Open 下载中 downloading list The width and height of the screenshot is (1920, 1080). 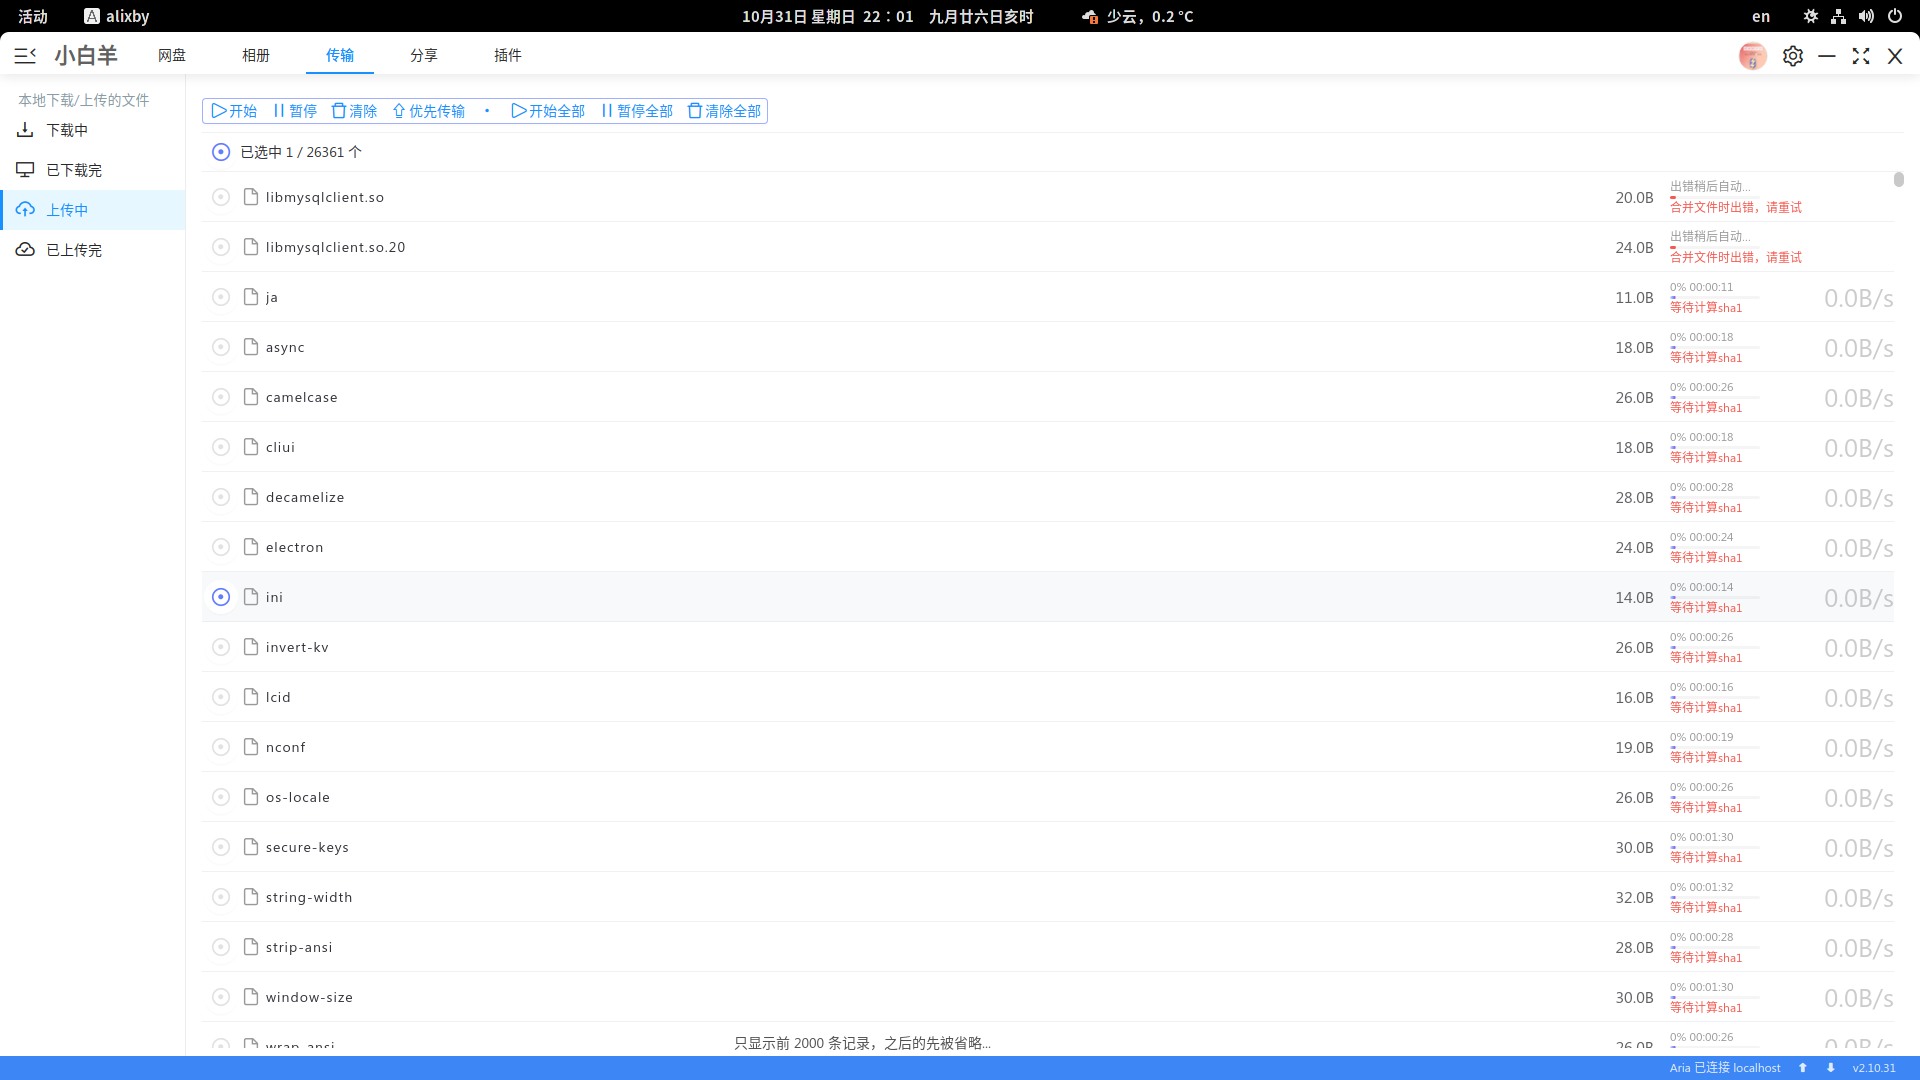93,130
